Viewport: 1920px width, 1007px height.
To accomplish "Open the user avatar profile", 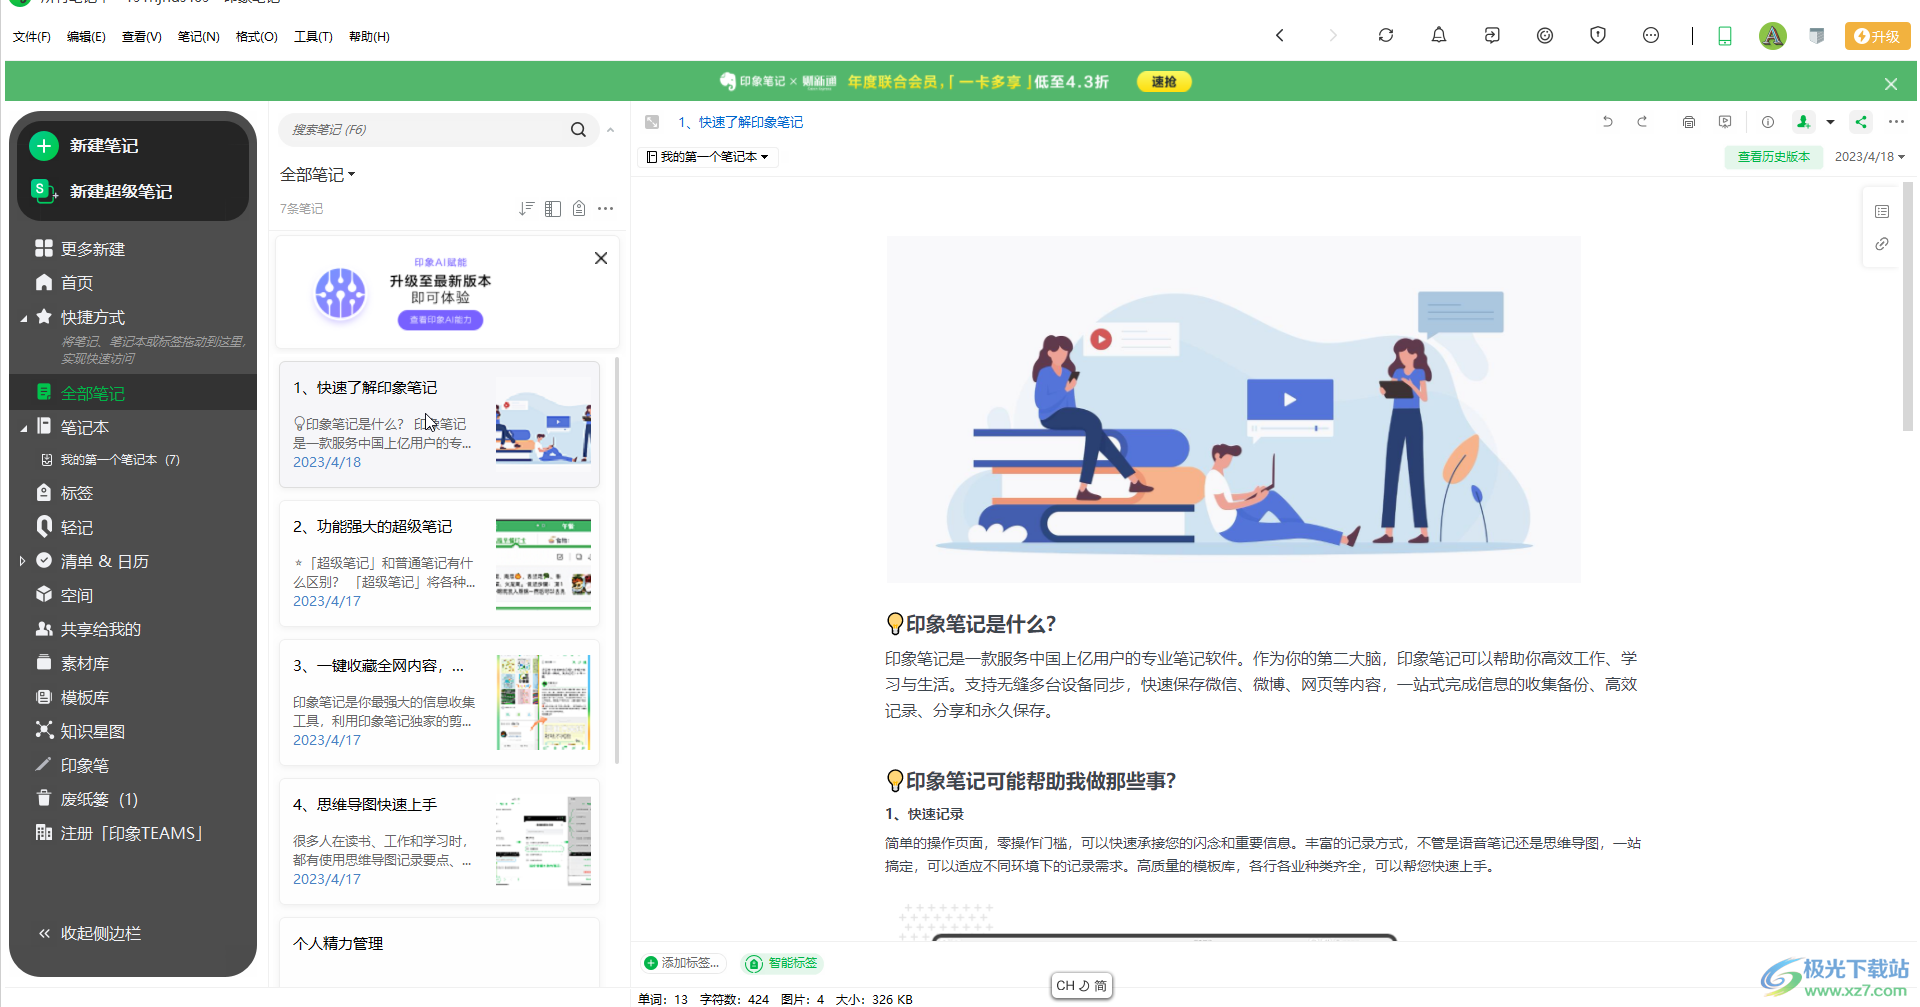I will (1773, 36).
